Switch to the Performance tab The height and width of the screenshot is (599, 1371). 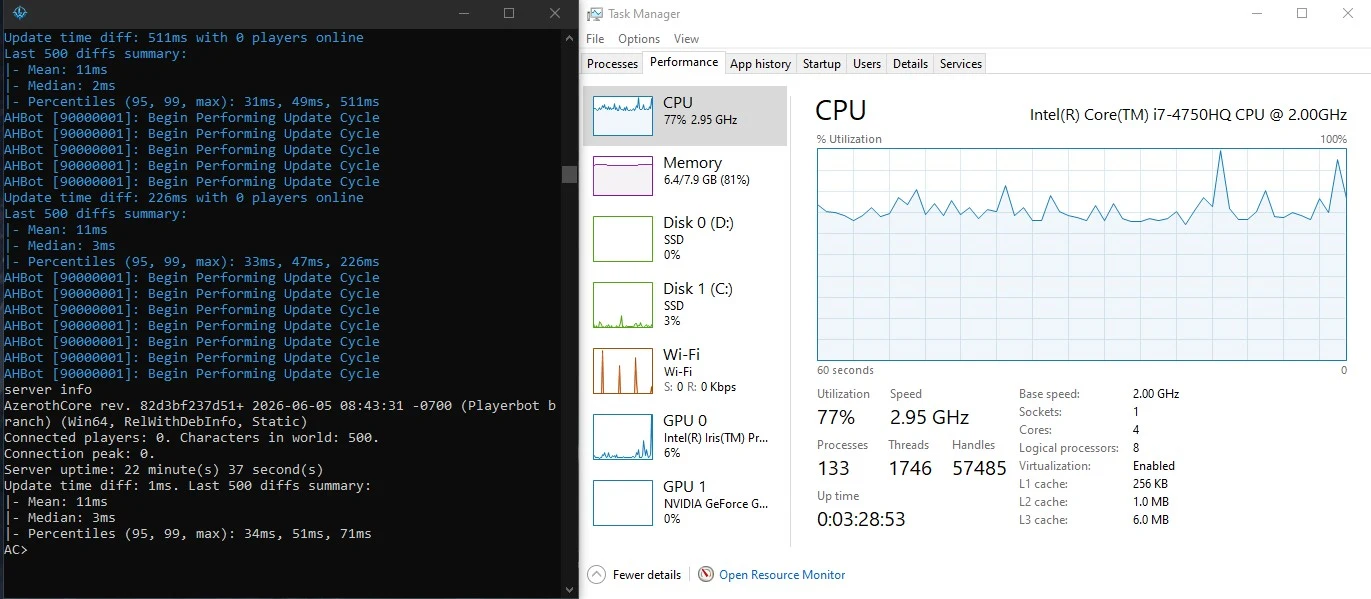[x=684, y=62]
